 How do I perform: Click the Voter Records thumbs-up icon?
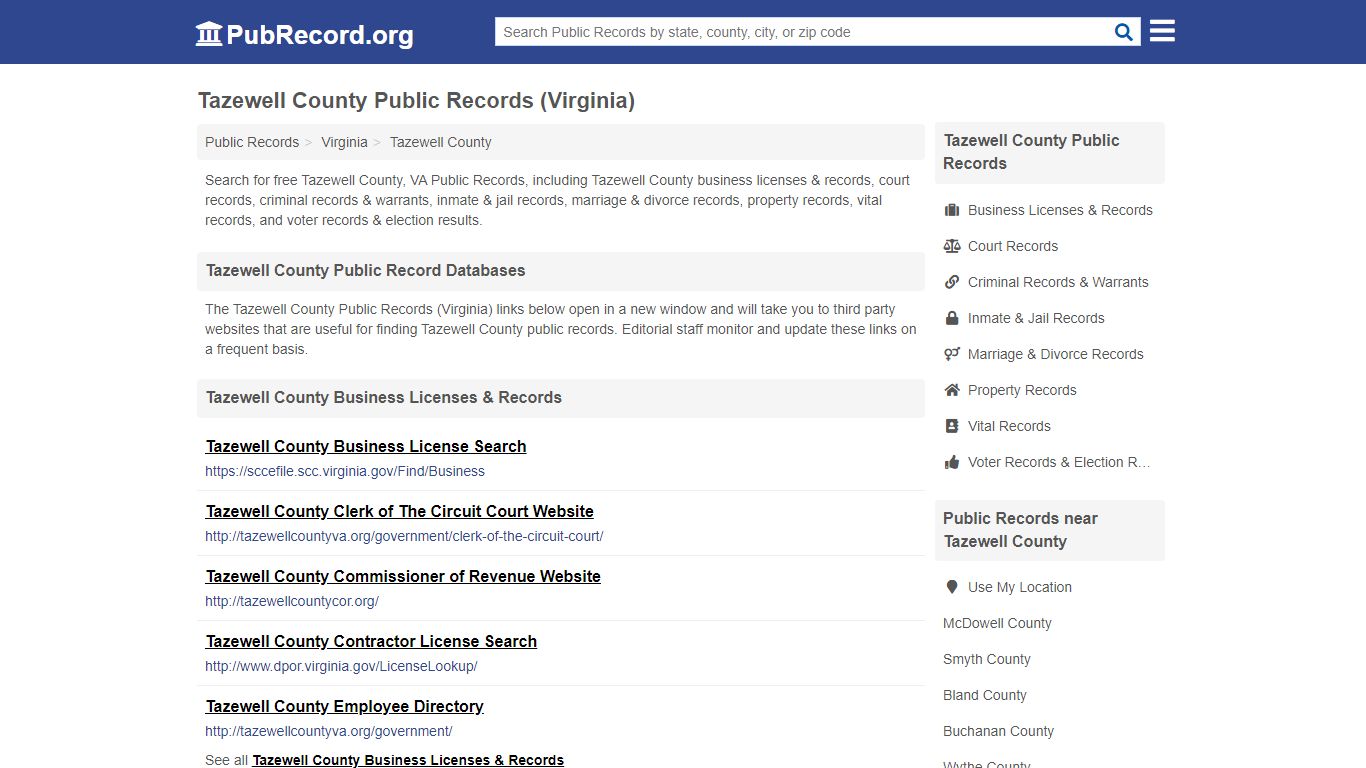tap(952, 462)
